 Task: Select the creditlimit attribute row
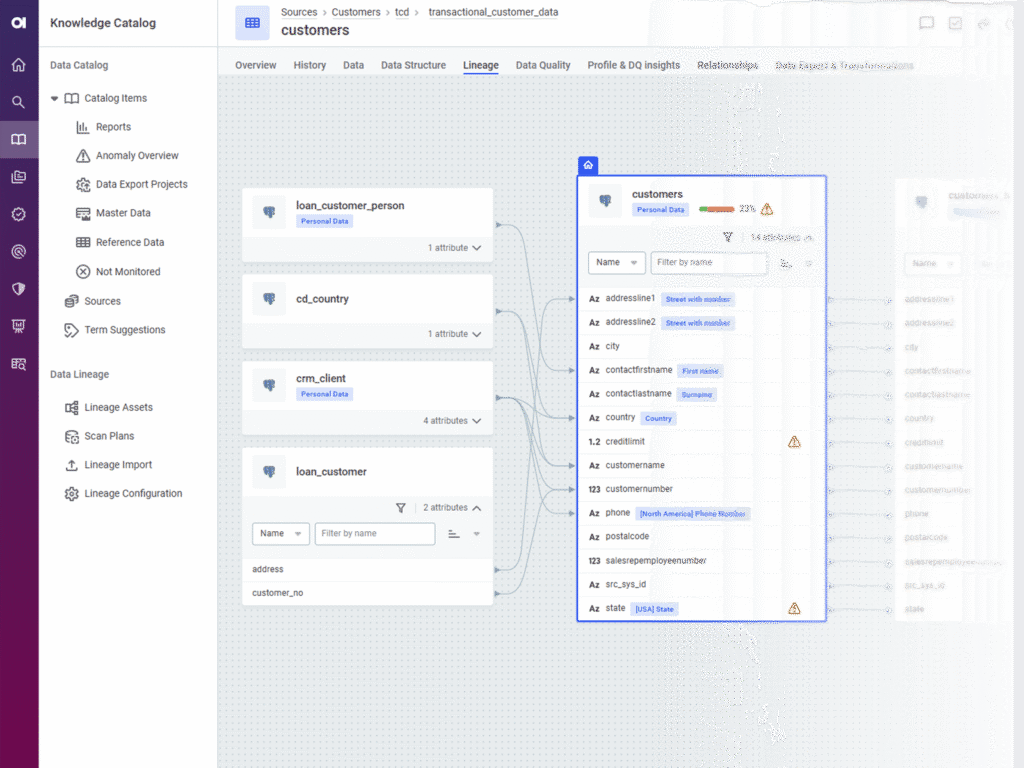[701, 442]
